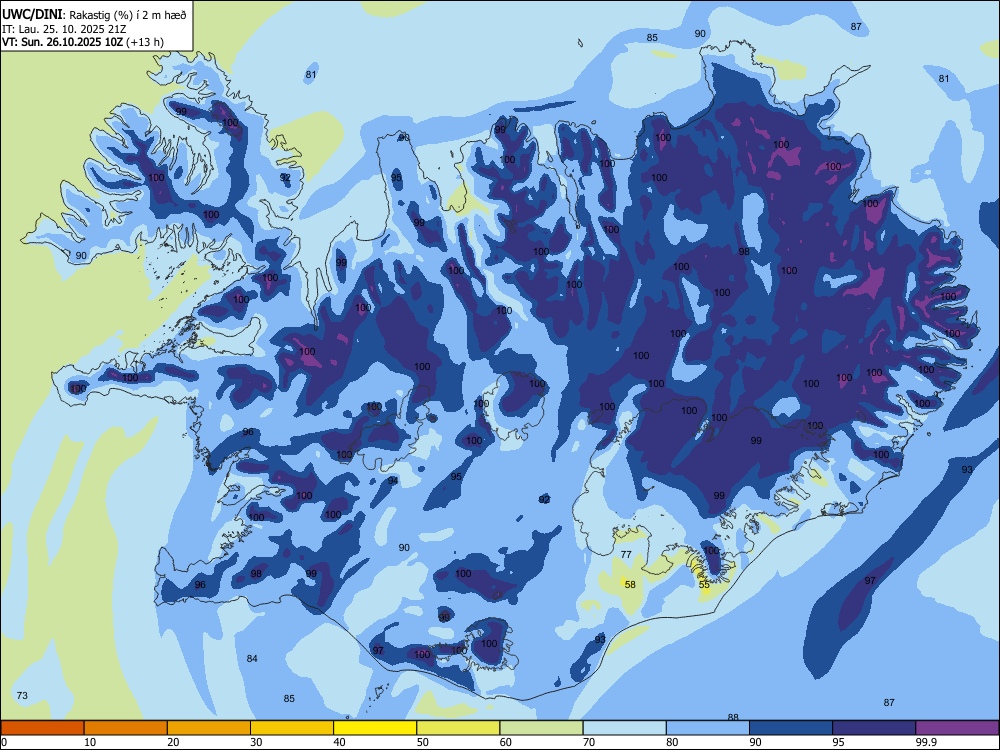Click the 94 humidity value on the map
This screenshot has height=750, width=1000.
coord(393,480)
